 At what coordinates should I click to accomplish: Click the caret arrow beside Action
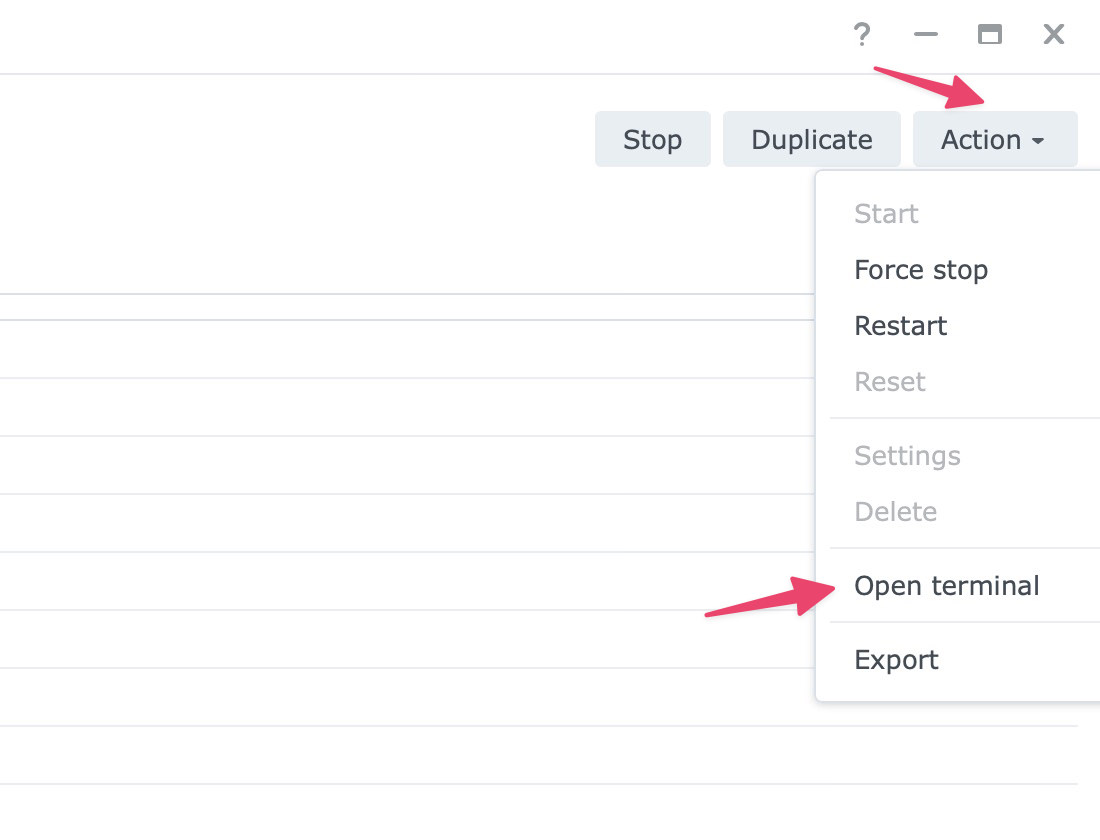tap(1038, 141)
